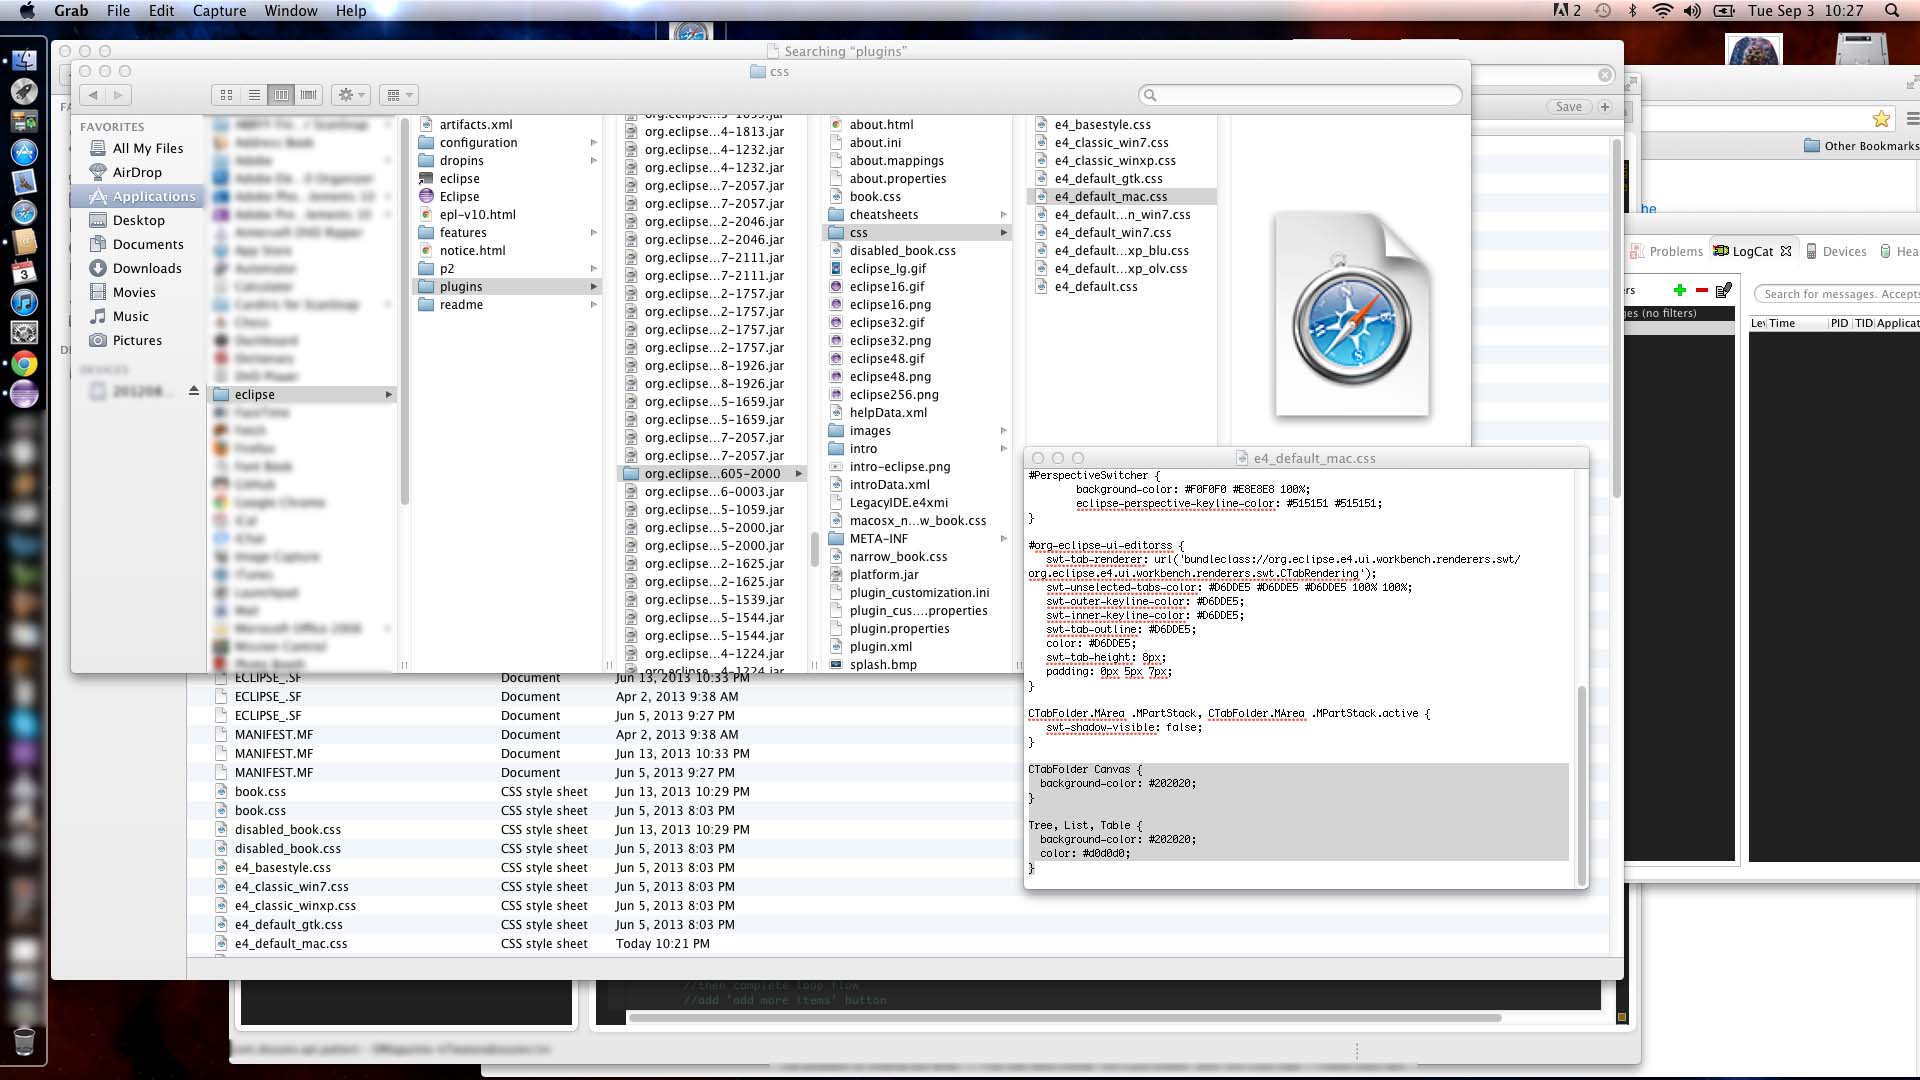This screenshot has width=1920, height=1080.
Task: Open the File menu
Action: [x=118, y=11]
